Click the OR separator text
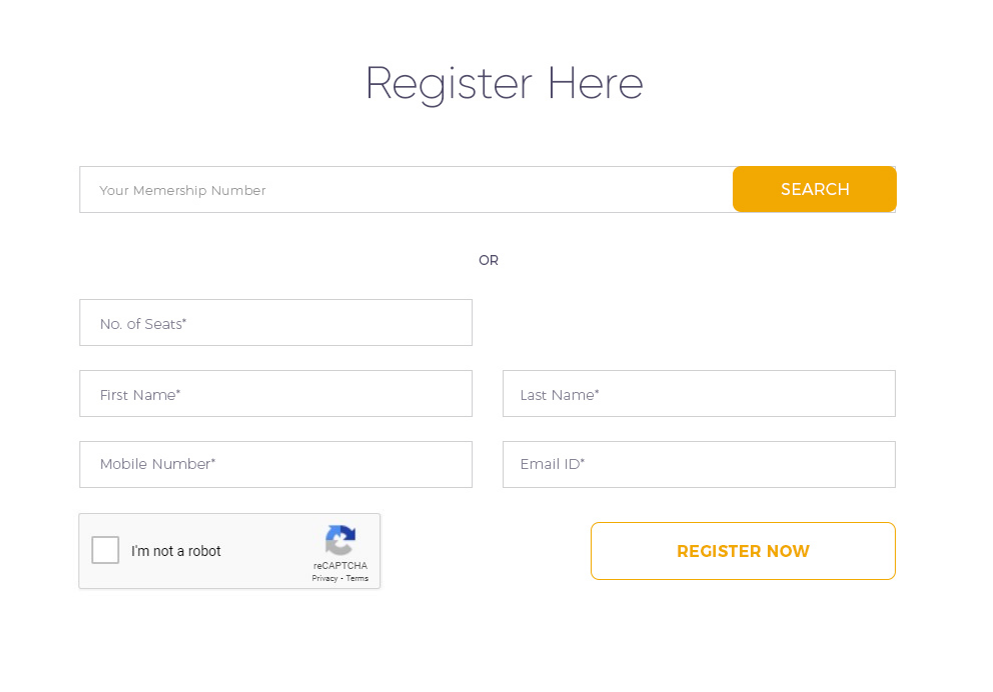Image resolution: width=993 pixels, height=692 pixels. (x=488, y=260)
